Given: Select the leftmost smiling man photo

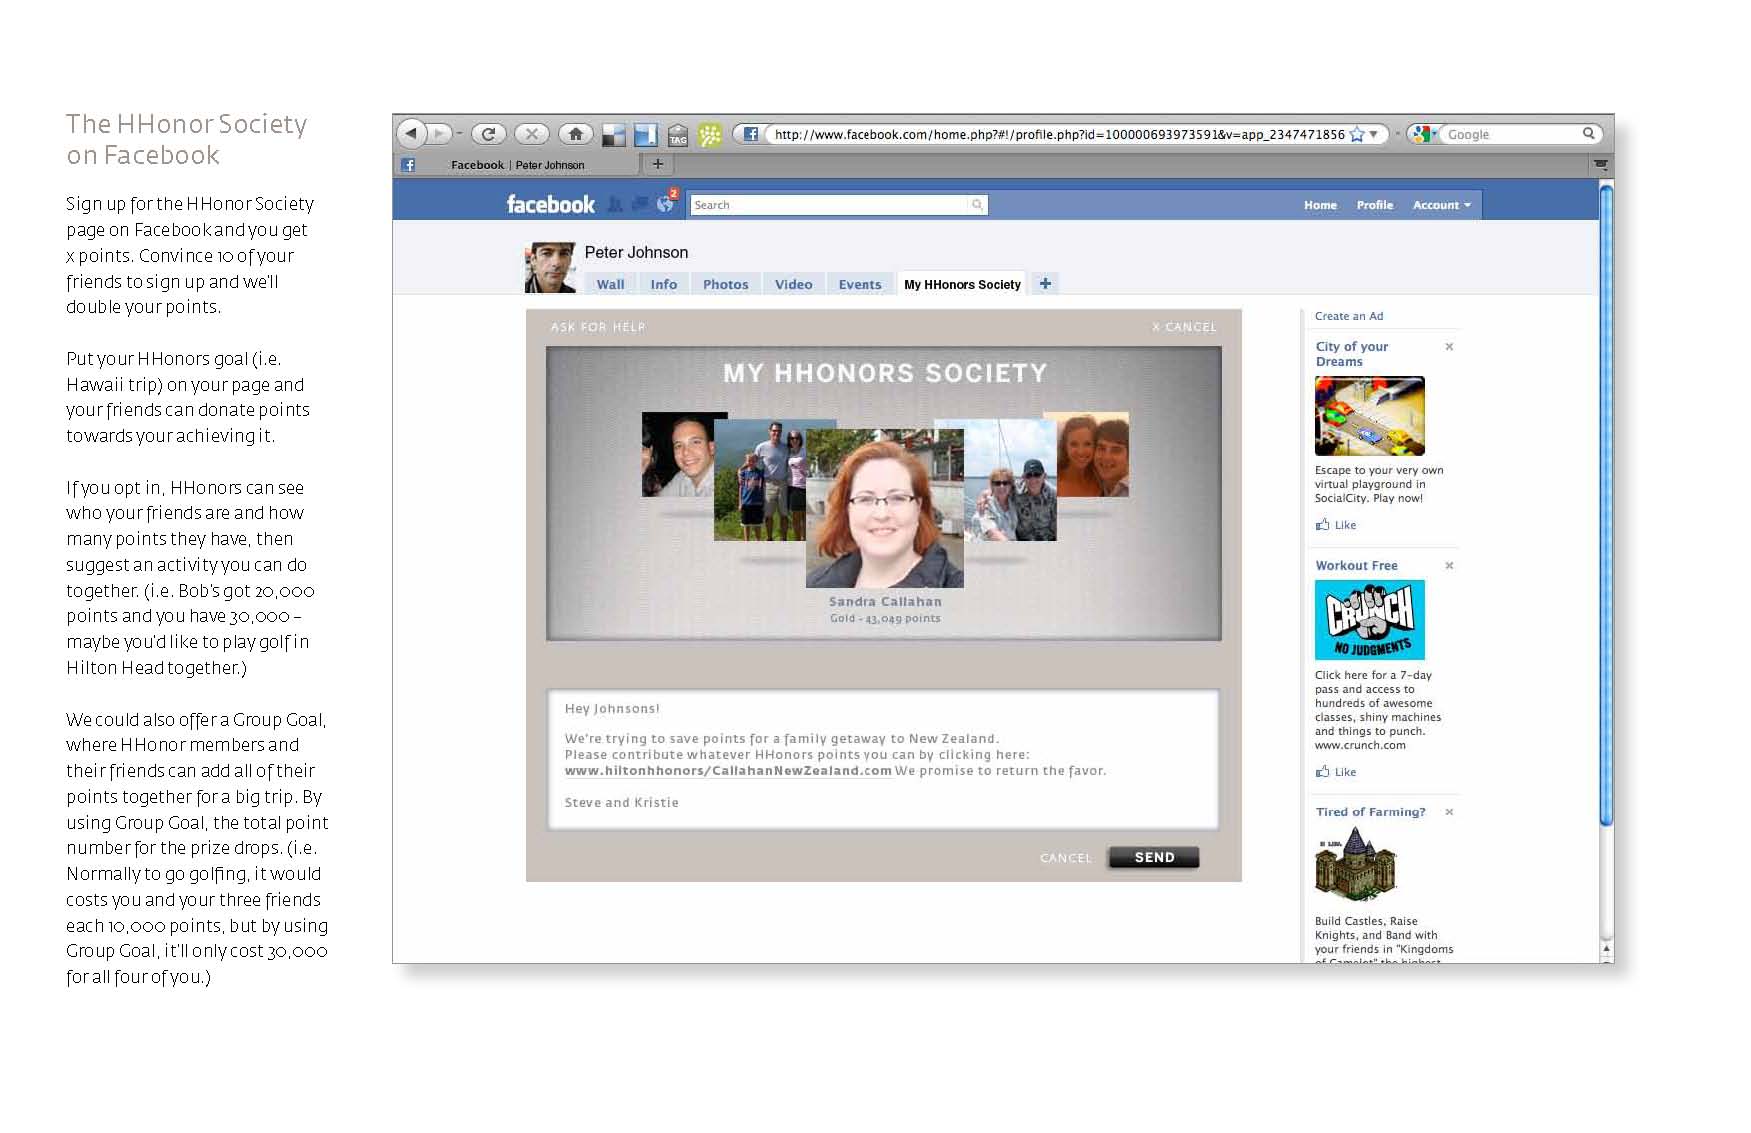Looking at the screenshot, I should click(x=677, y=454).
